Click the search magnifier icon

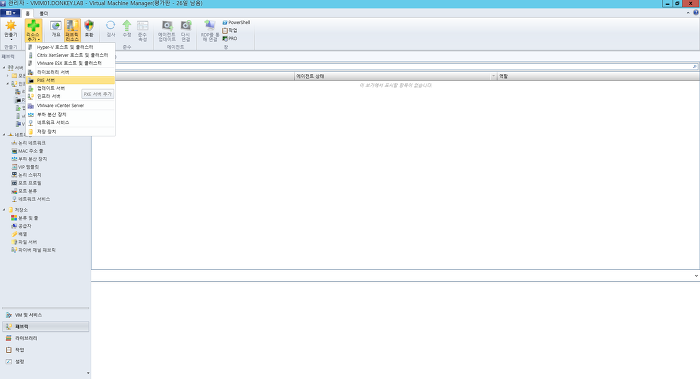click(695, 67)
